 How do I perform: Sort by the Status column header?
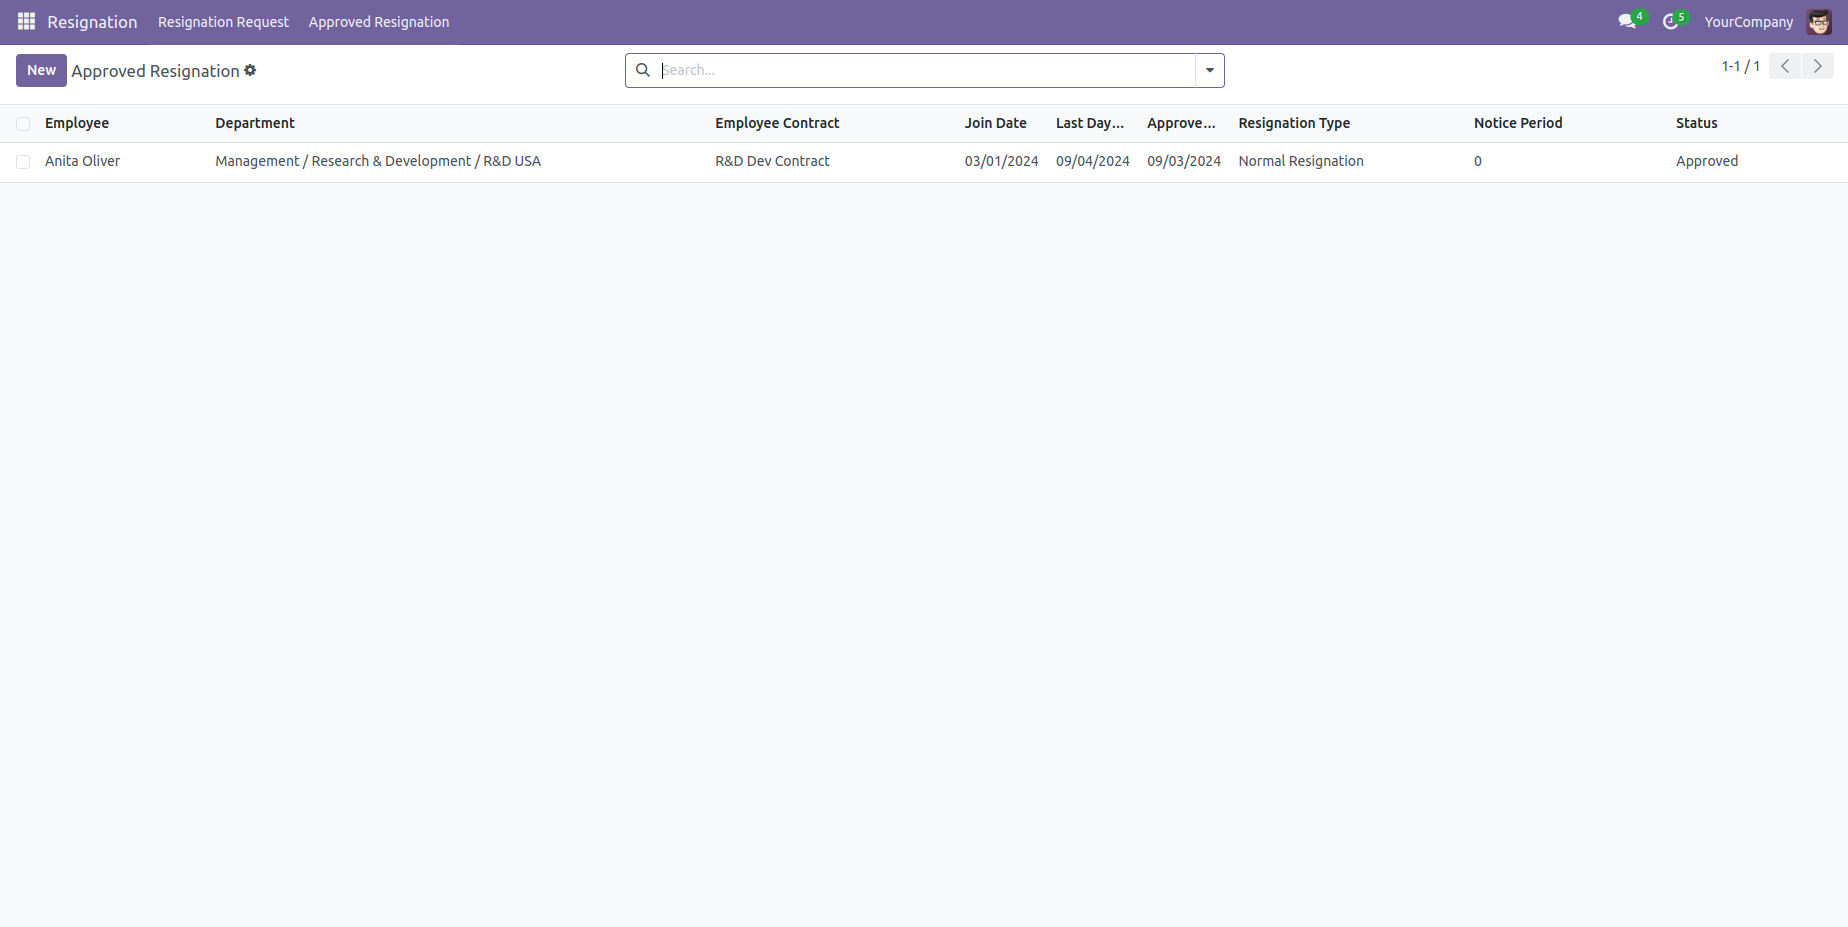[x=1696, y=123]
